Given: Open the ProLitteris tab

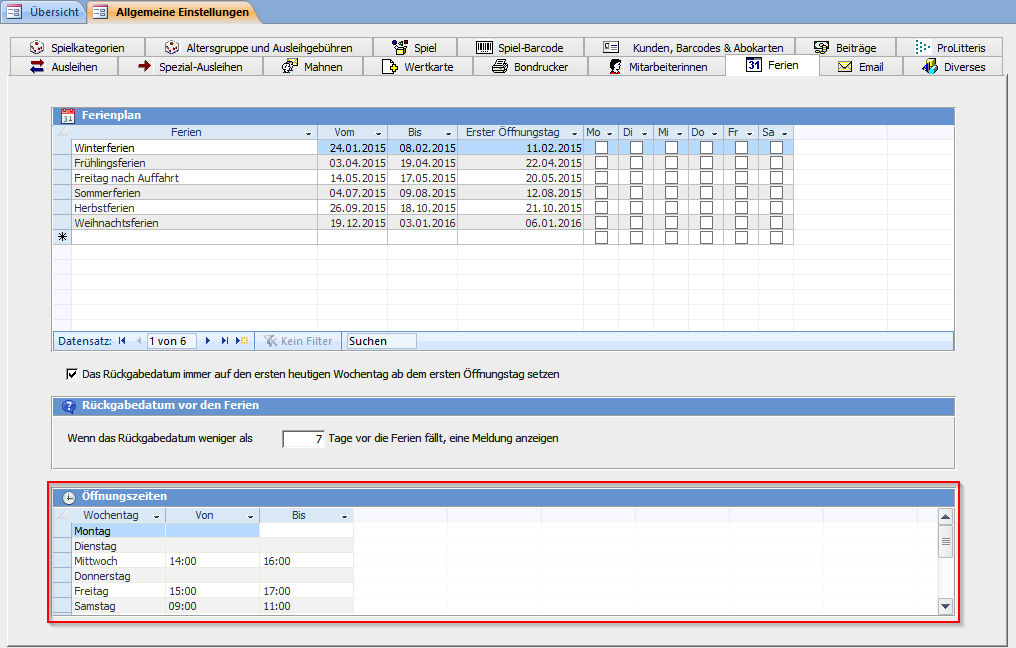Looking at the screenshot, I should coord(951,47).
